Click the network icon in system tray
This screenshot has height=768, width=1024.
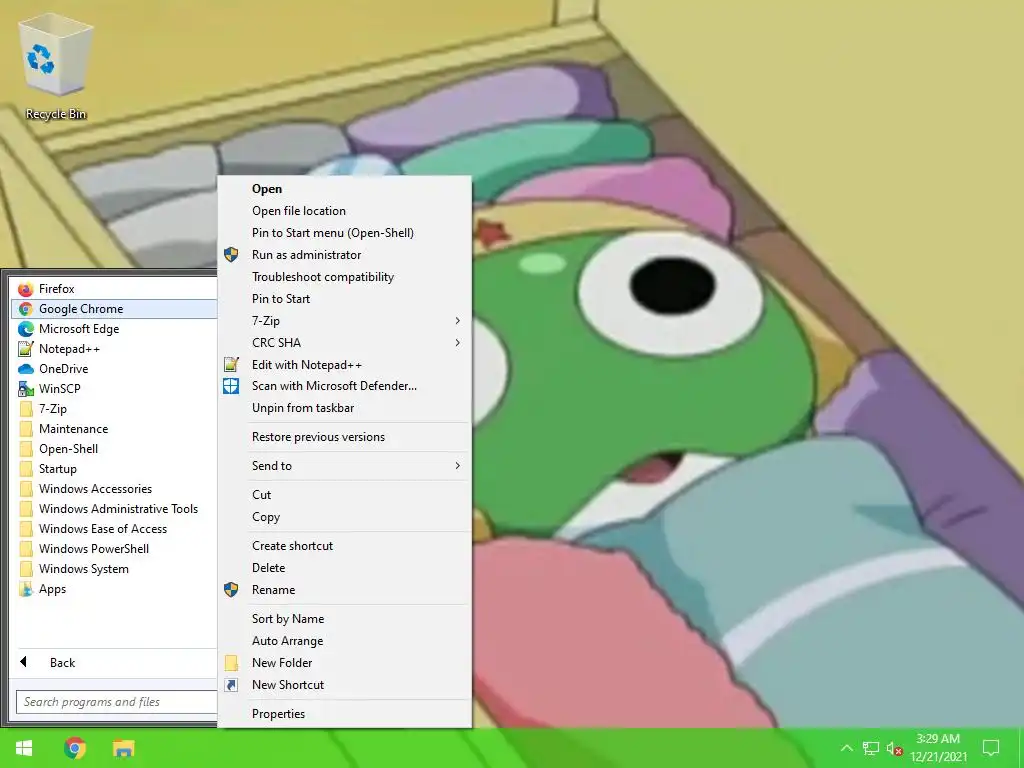[871, 748]
